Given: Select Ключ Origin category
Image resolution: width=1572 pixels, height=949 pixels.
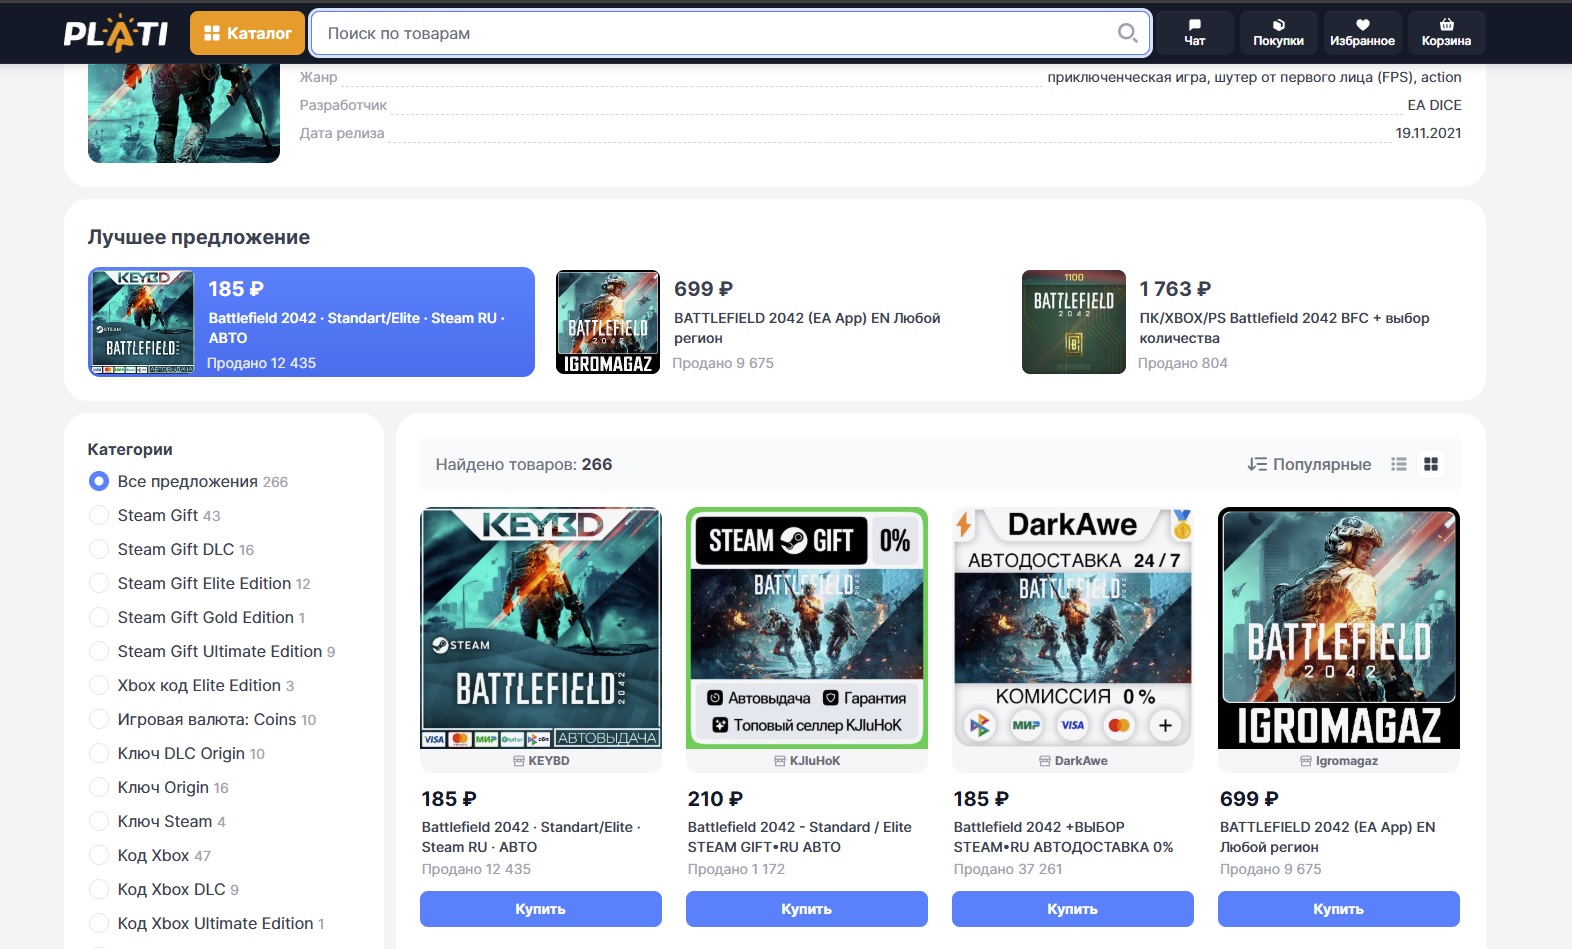Looking at the screenshot, I should [x=158, y=788].
